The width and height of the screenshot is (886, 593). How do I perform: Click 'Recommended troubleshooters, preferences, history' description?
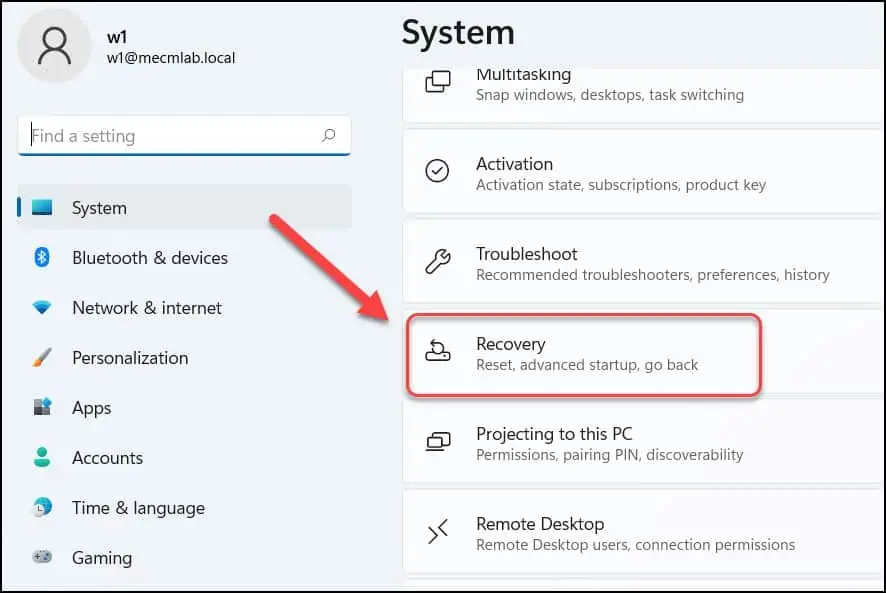653,275
